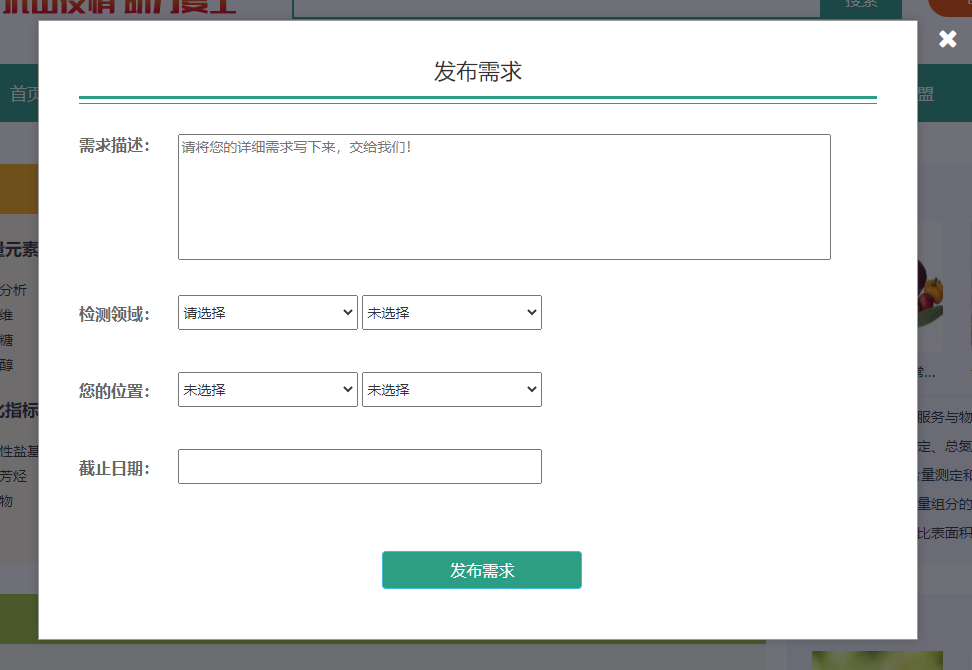Click the 服务与物 link on the right
The width and height of the screenshot is (972, 670).
pyautogui.click(x=943, y=417)
